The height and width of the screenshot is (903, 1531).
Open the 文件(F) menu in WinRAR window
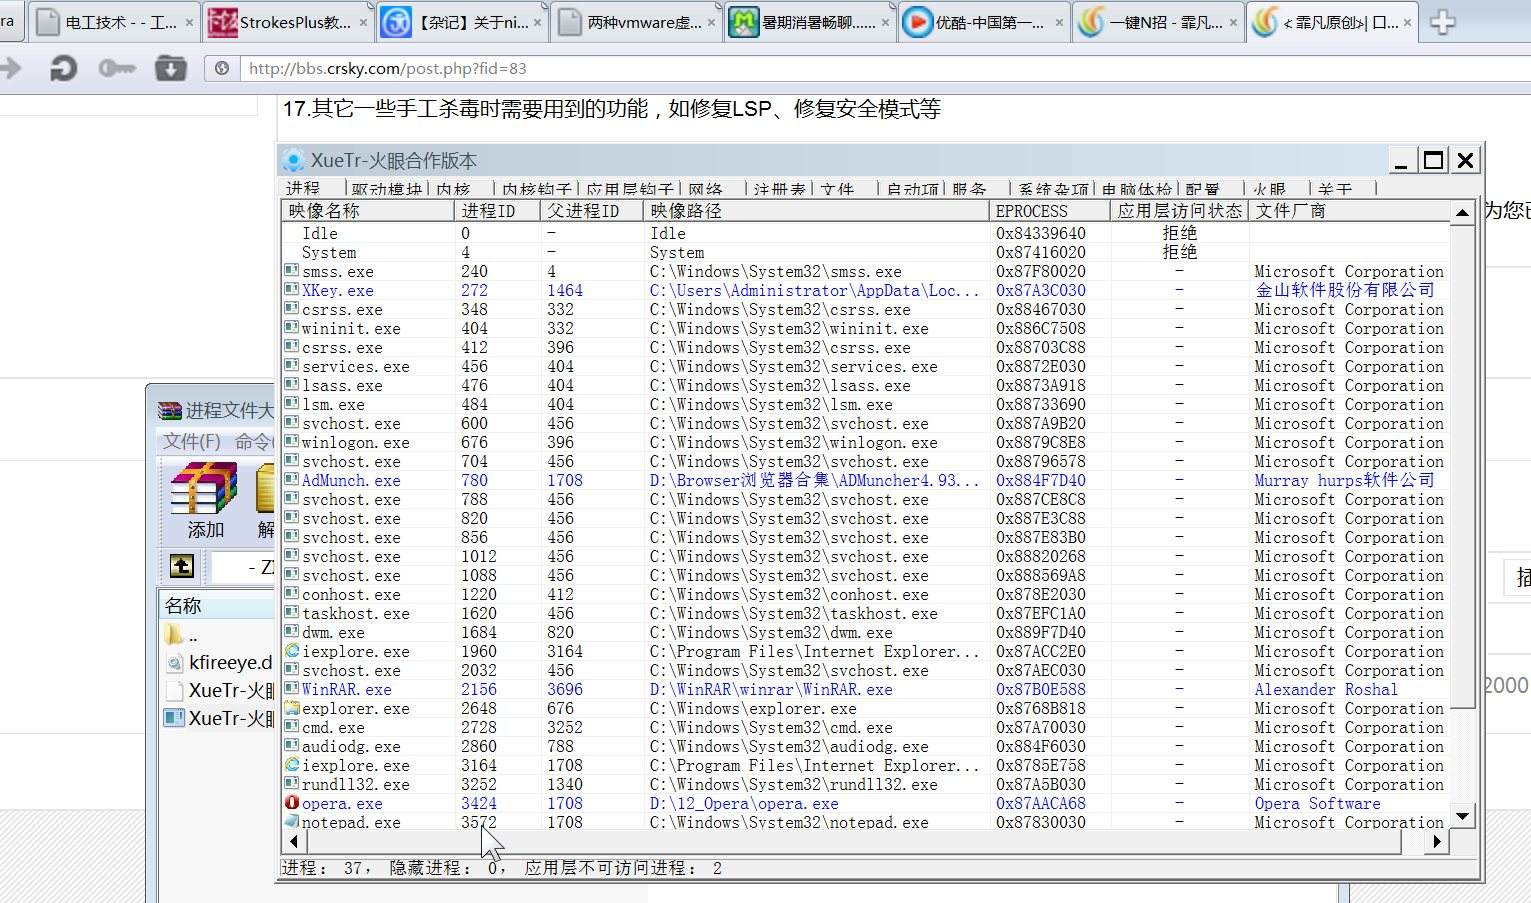pyautogui.click(x=192, y=441)
